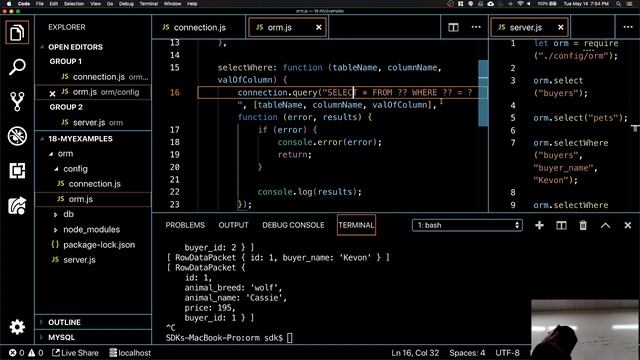Open the Manage gear icon
Viewport: 640px width, 360px height.
17,327
